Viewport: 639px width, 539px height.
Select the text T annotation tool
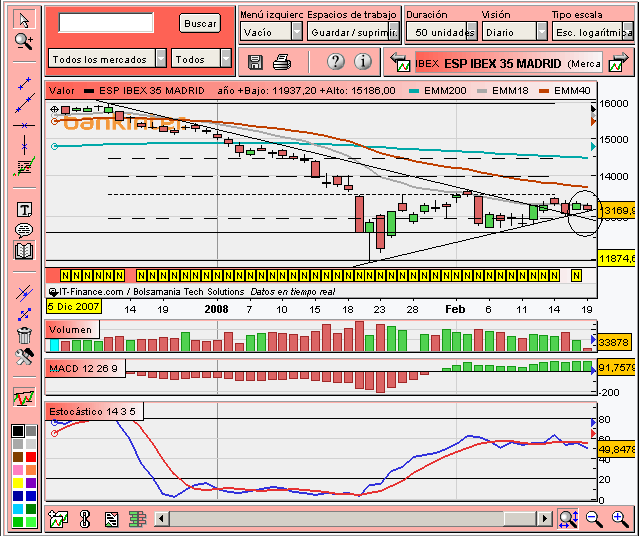coord(24,210)
